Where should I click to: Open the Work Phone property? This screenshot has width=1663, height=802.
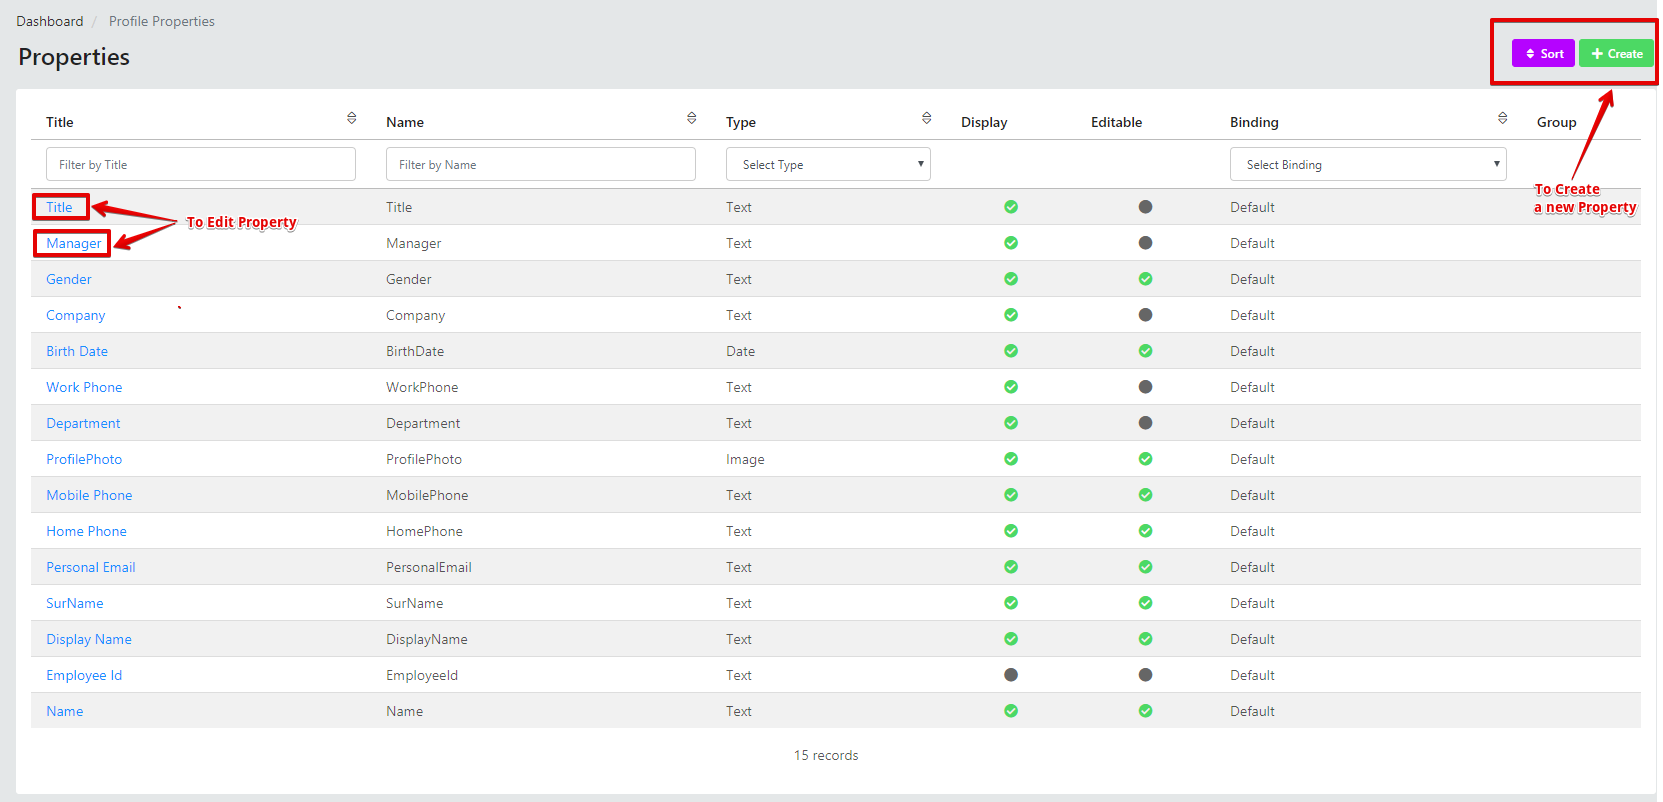[x=84, y=387]
